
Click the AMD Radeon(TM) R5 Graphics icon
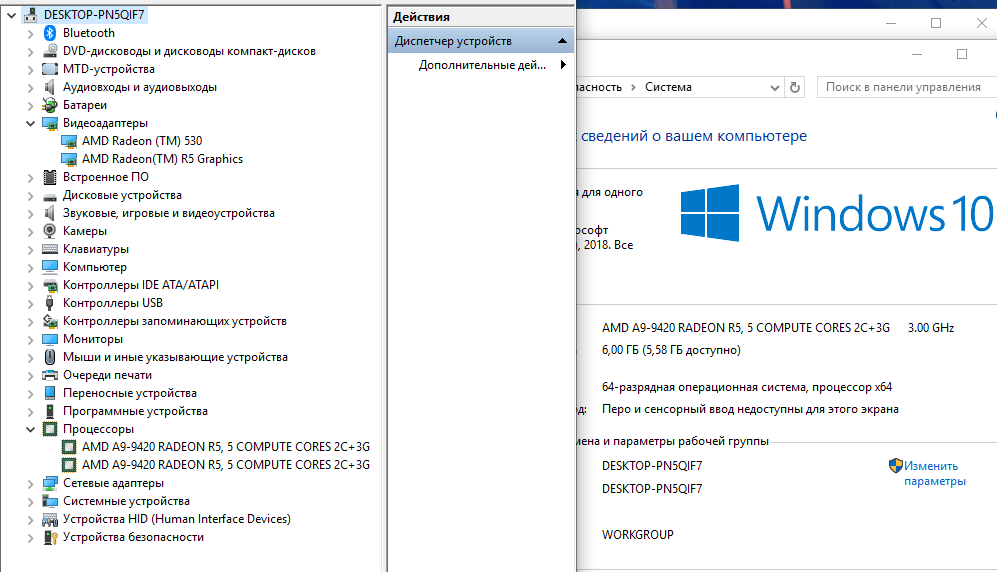pos(69,159)
